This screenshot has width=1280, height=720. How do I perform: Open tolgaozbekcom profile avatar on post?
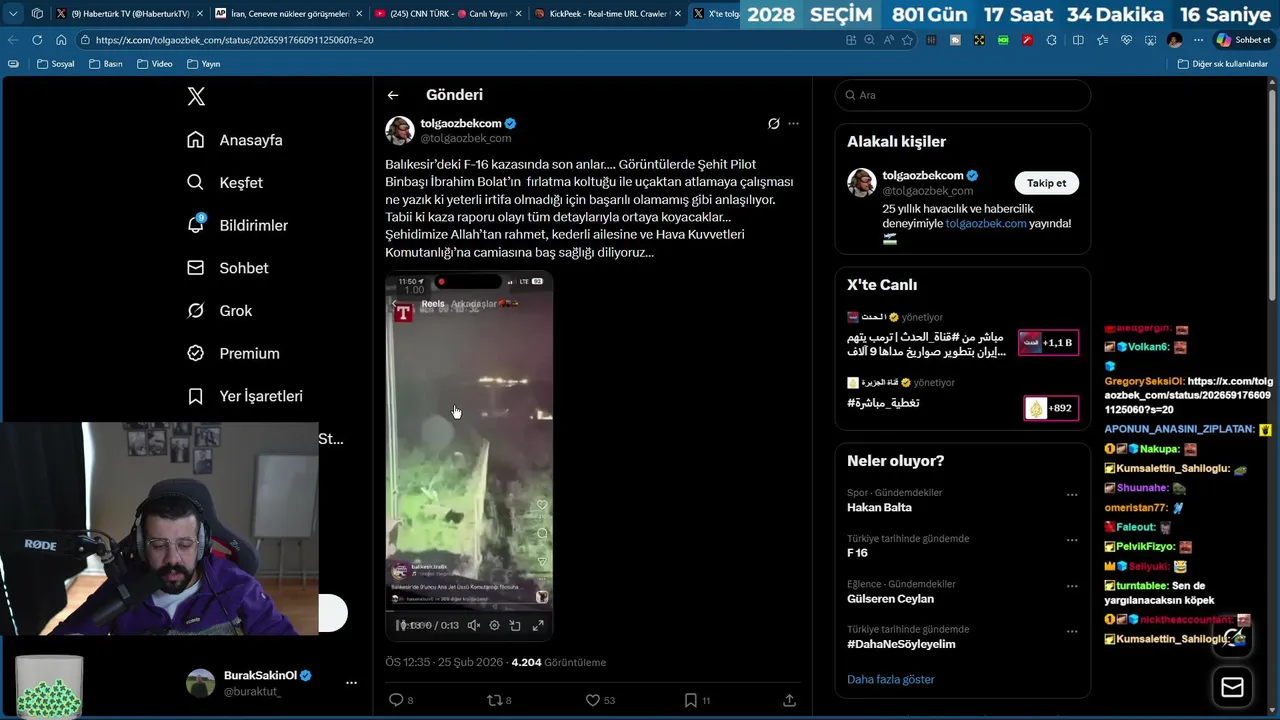click(x=400, y=131)
